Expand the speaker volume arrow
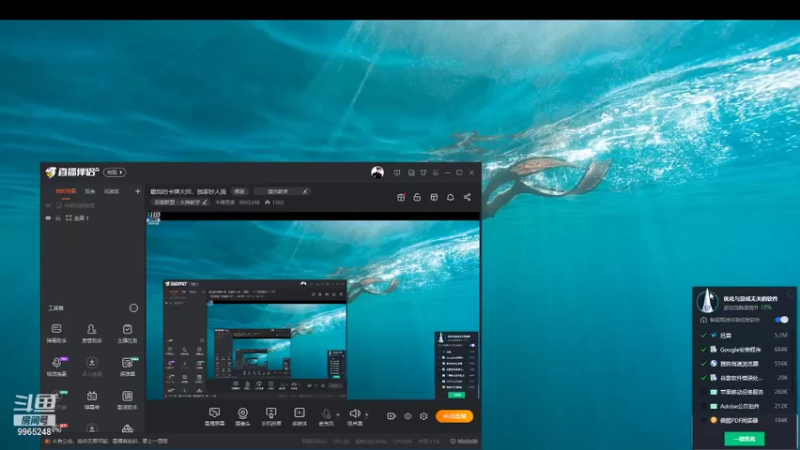Screen dimensions: 800x450 point(366,414)
